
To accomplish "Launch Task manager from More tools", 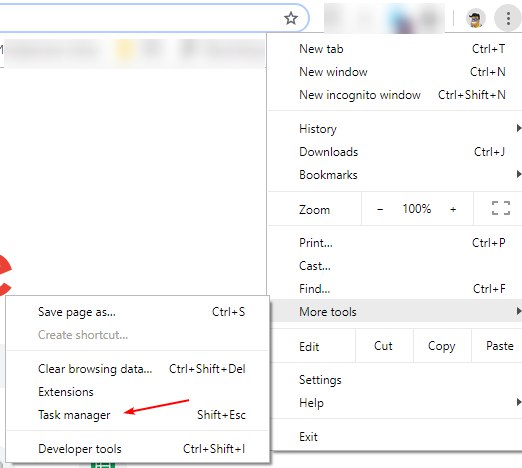I will tap(137, 415).
